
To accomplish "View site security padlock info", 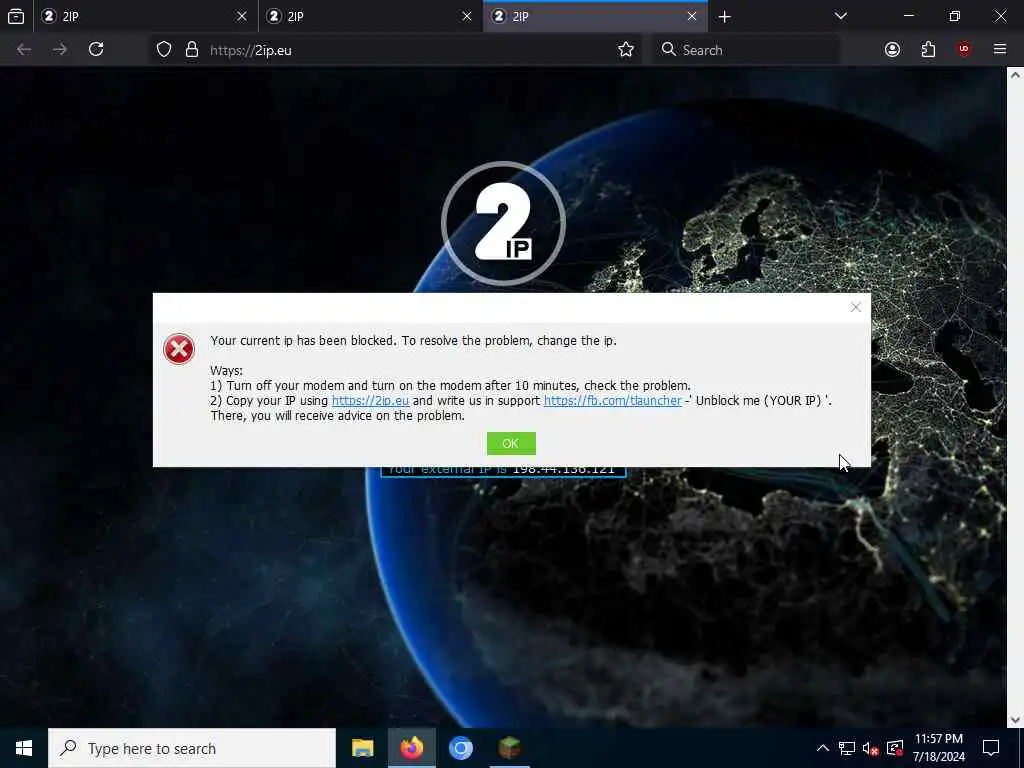I will click(x=191, y=50).
